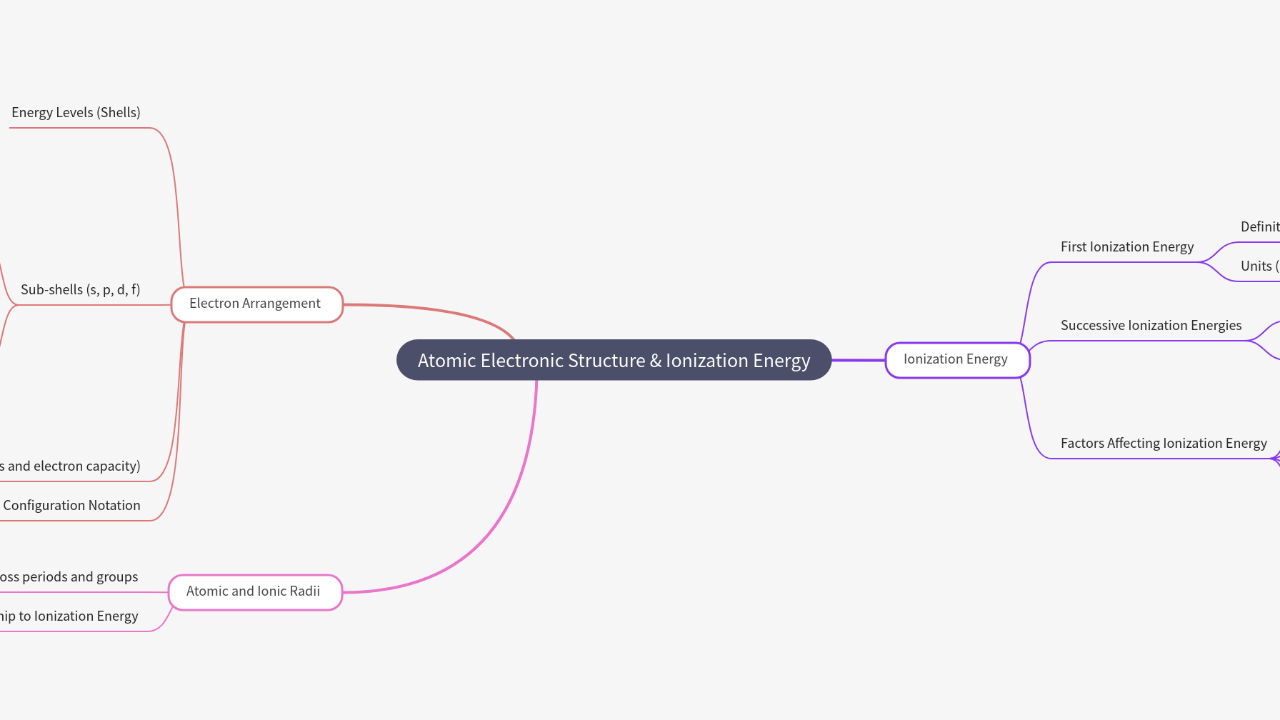Select the central Atomic Electronic Structure node

pyautogui.click(x=614, y=360)
